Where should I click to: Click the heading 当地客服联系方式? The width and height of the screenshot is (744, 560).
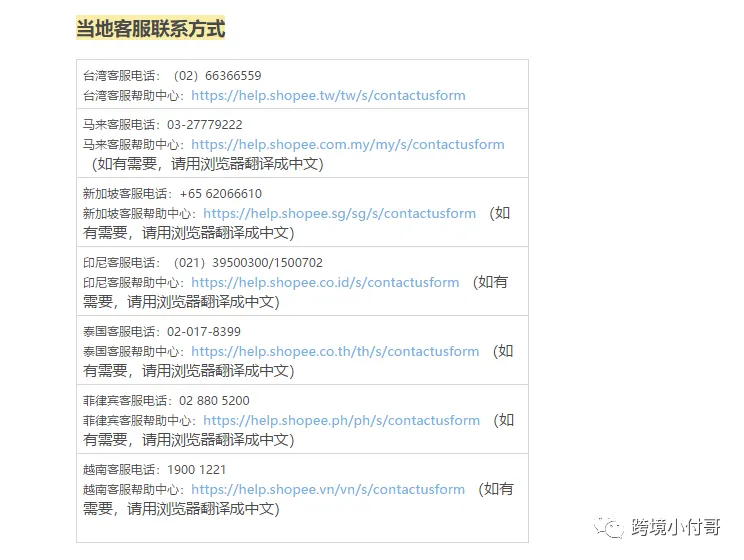[150, 28]
